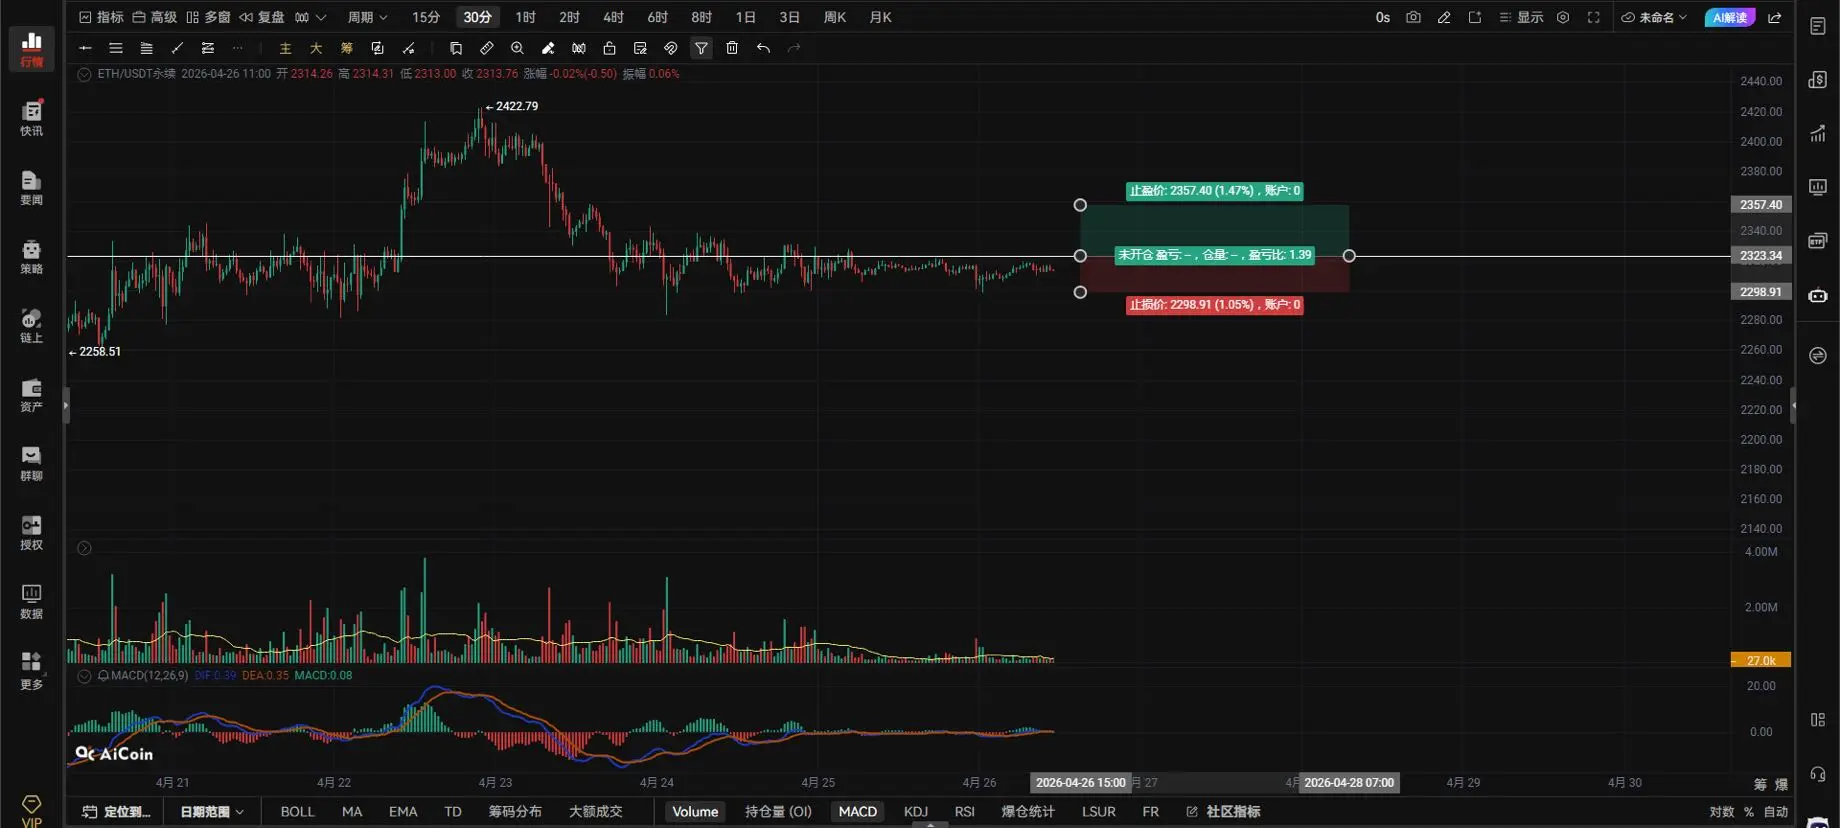Select the ruler measure tool

pyautogui.click(x=487, y=48)
